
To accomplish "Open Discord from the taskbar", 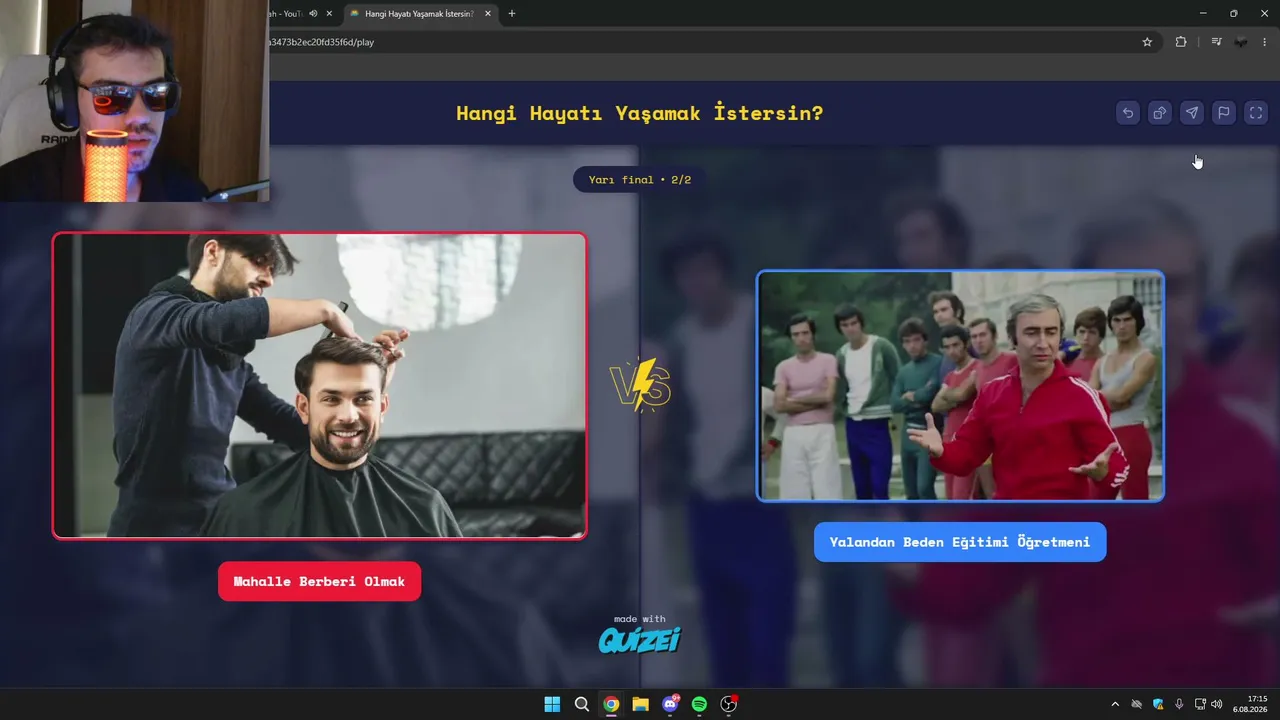I will 670,704.
